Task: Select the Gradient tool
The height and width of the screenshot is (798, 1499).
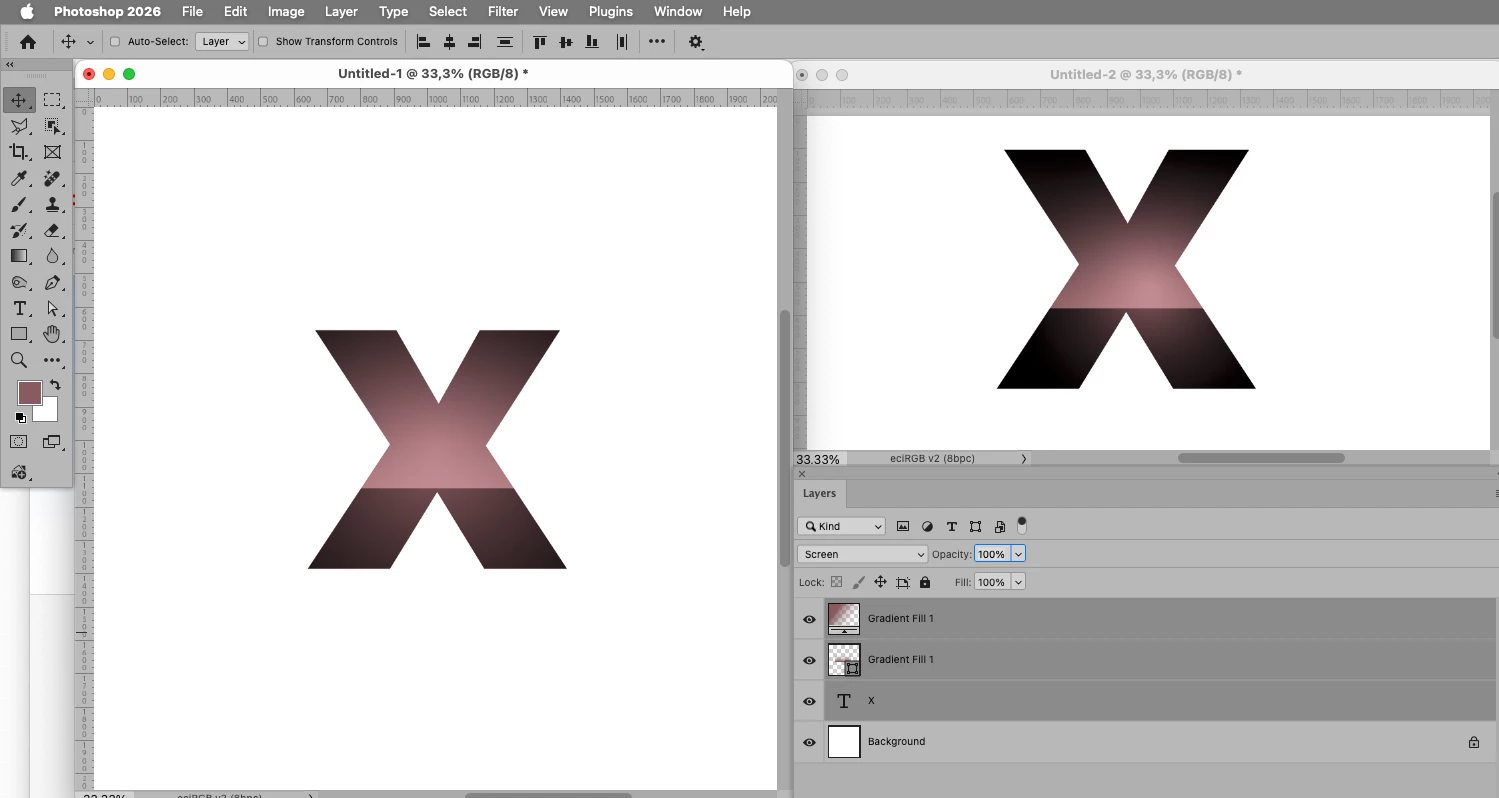Action: 19,256
